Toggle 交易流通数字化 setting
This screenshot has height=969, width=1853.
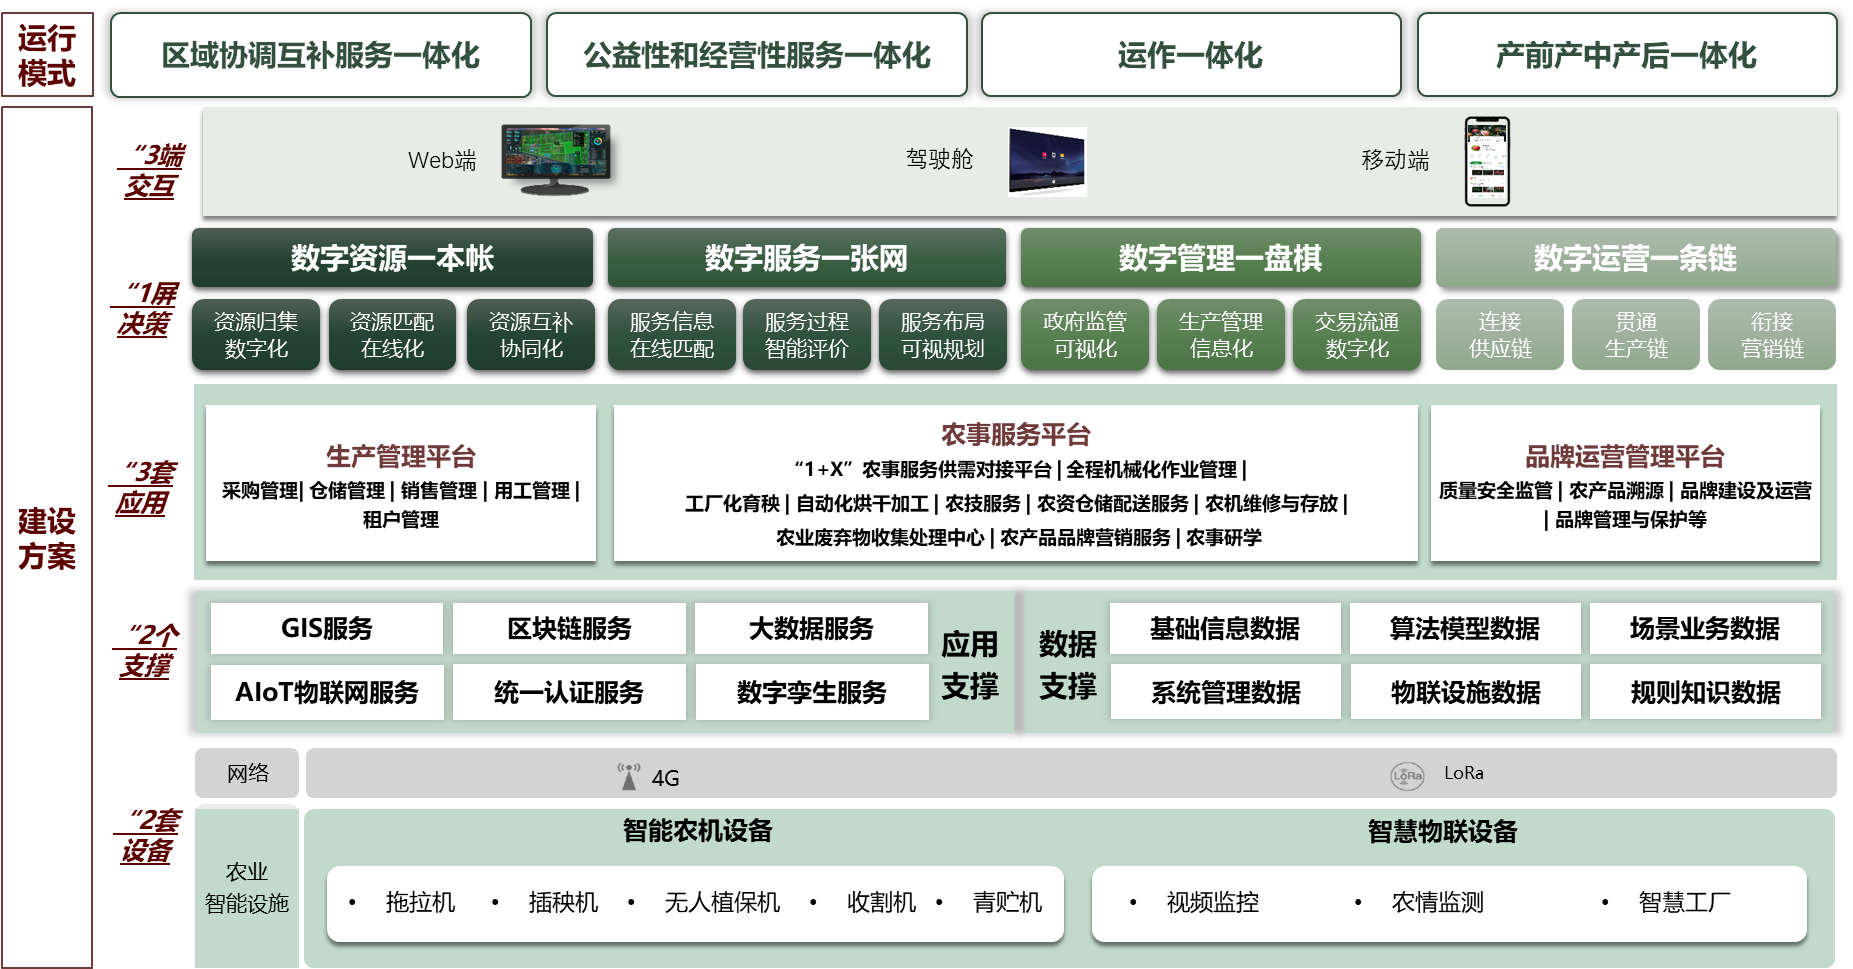pos(1357,334)
